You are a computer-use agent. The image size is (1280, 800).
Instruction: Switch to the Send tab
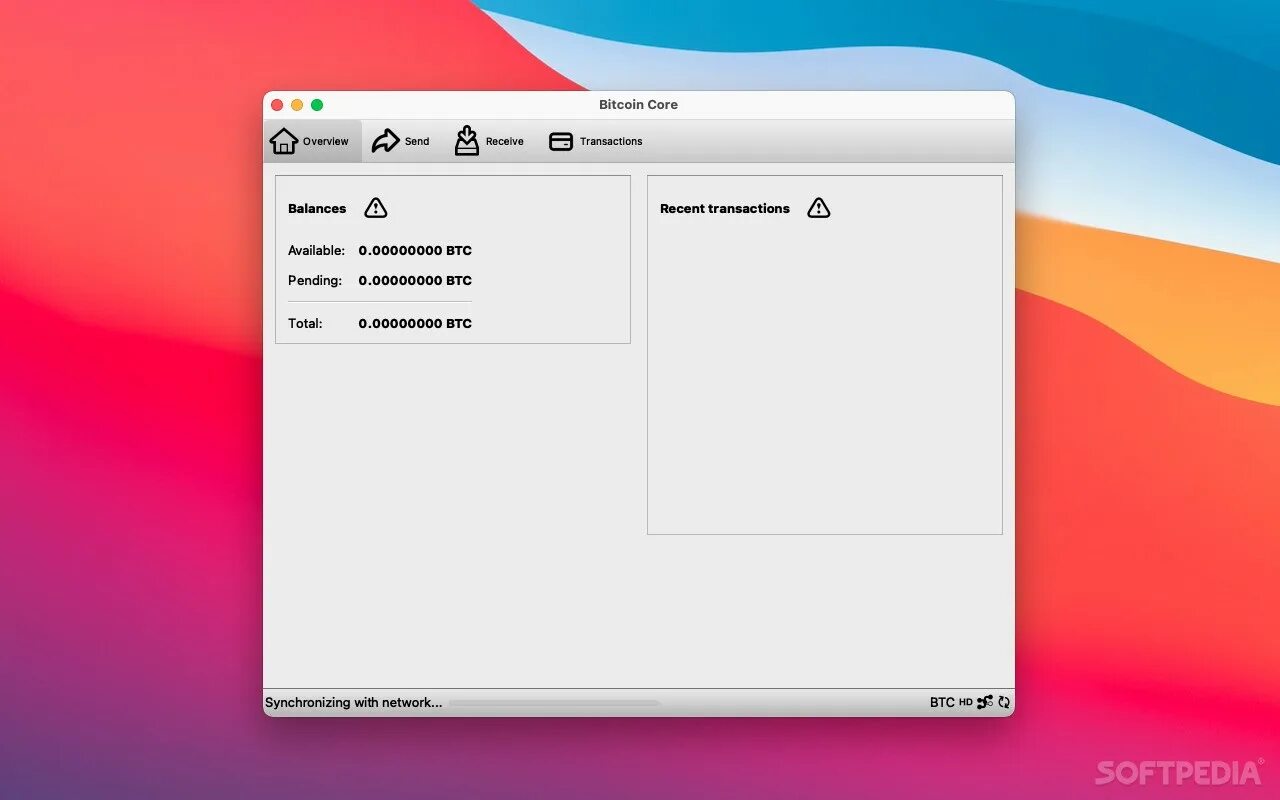coord(400,141)
